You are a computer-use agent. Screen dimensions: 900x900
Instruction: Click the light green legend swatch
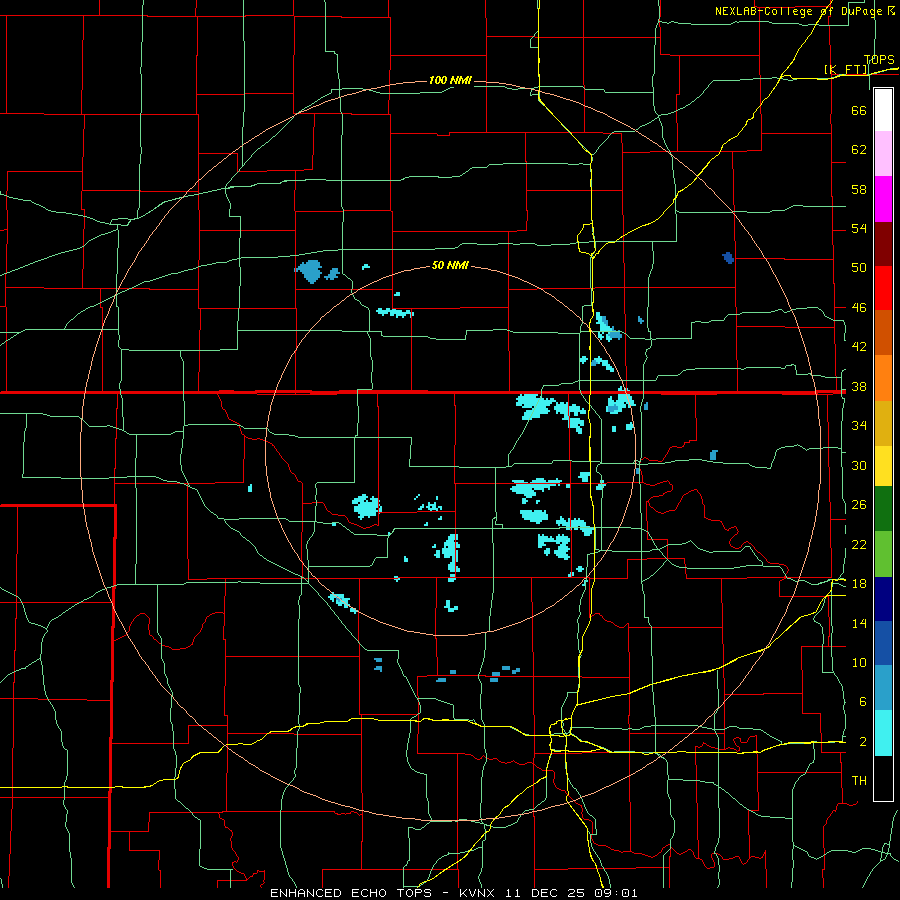883,554
